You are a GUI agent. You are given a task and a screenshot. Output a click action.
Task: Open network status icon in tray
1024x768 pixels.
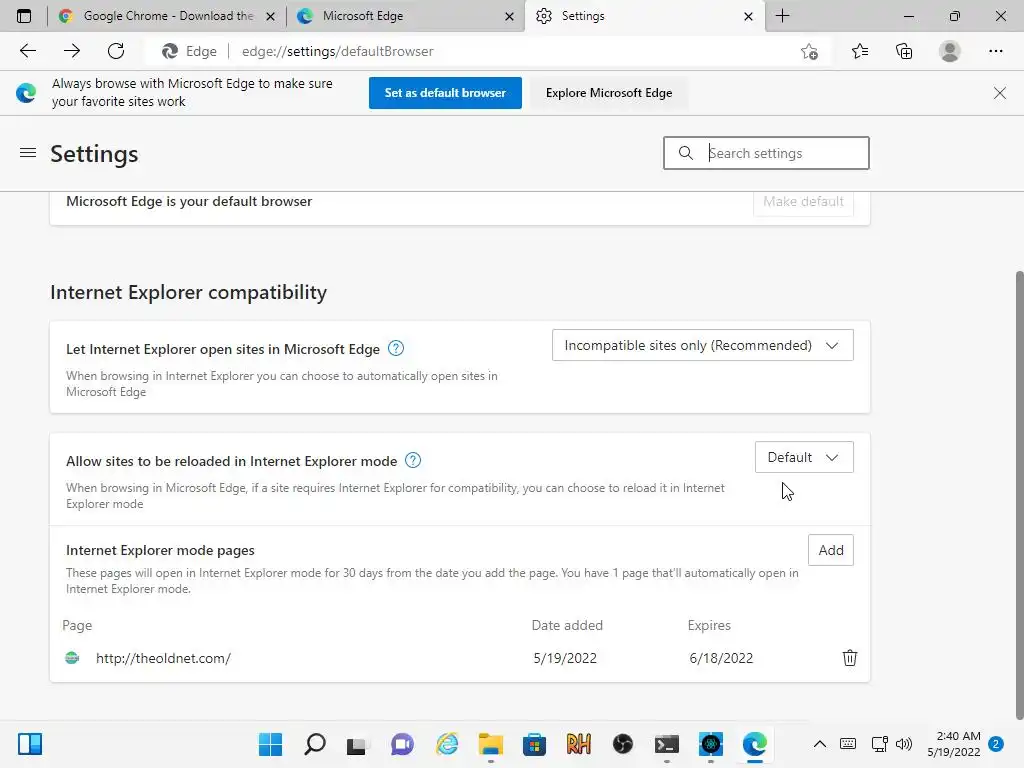(x=879, y=744)
